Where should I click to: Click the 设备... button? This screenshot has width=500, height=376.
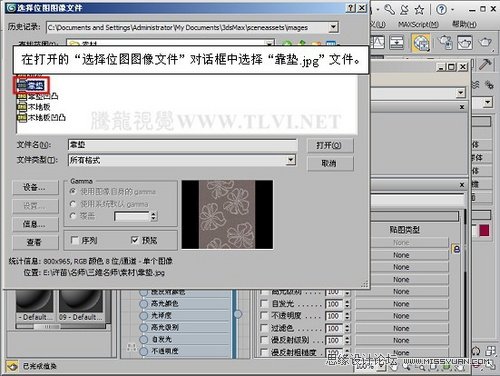click(35, 187)
